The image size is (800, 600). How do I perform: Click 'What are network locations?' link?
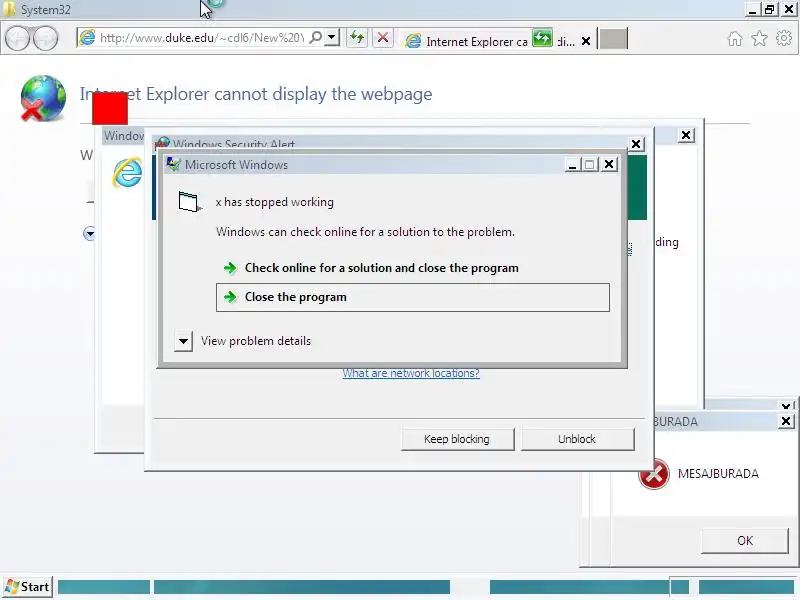pos(411,373)
